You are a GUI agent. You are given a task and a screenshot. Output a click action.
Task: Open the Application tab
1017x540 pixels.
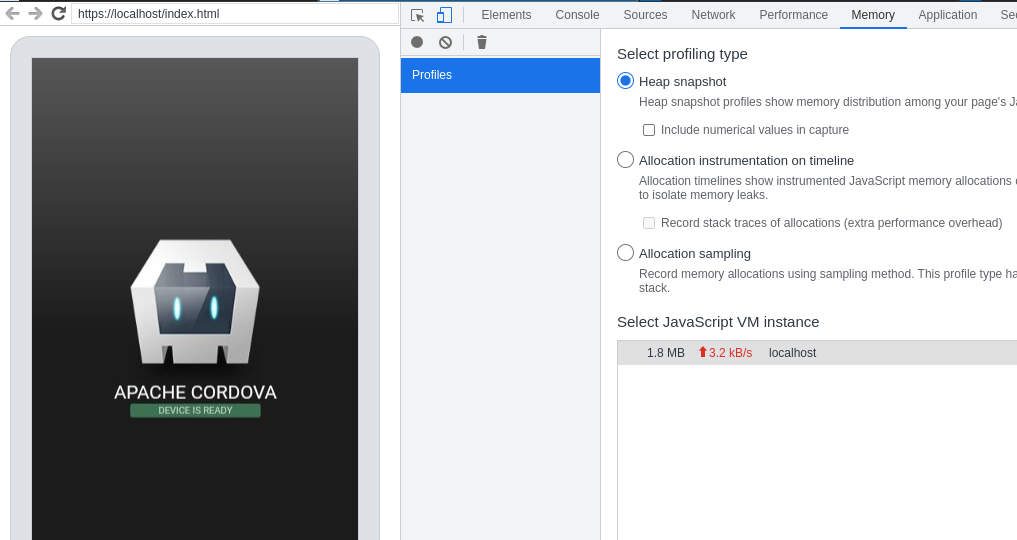pyautogui.click(x=948, y=15)
